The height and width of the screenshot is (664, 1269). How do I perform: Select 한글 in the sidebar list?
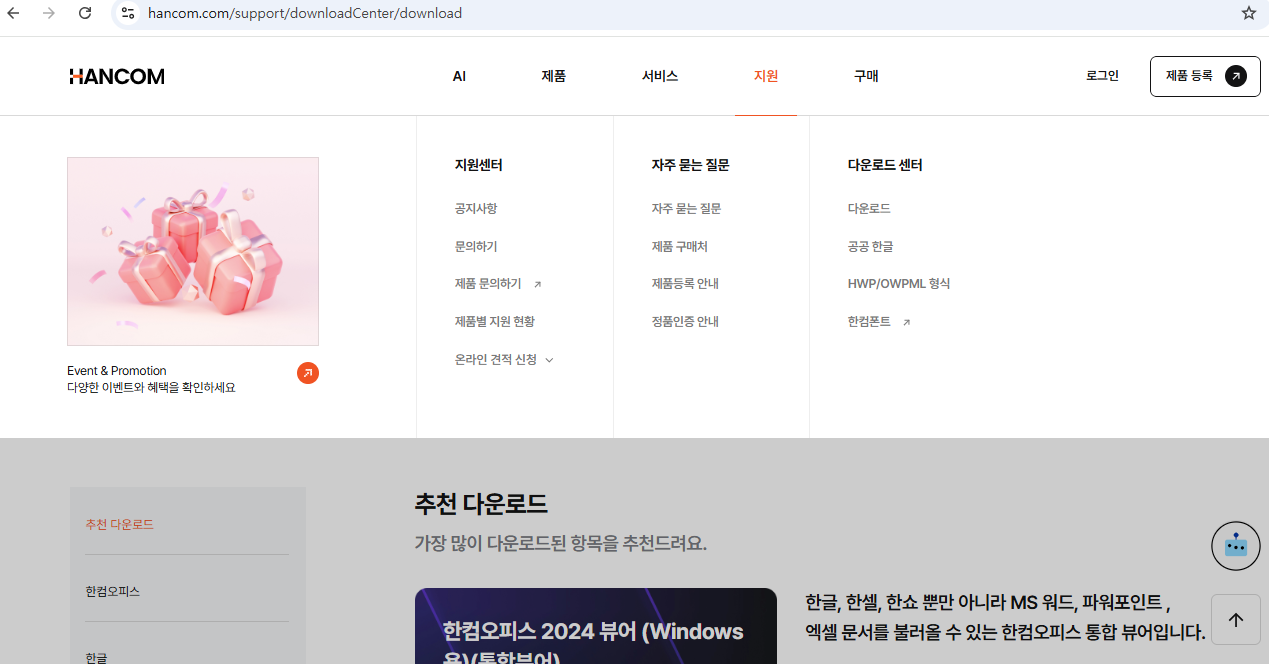(94, 657)
